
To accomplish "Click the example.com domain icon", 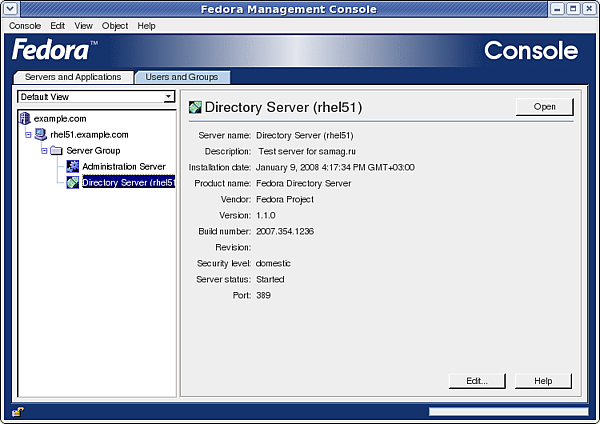I will point(25,119).
